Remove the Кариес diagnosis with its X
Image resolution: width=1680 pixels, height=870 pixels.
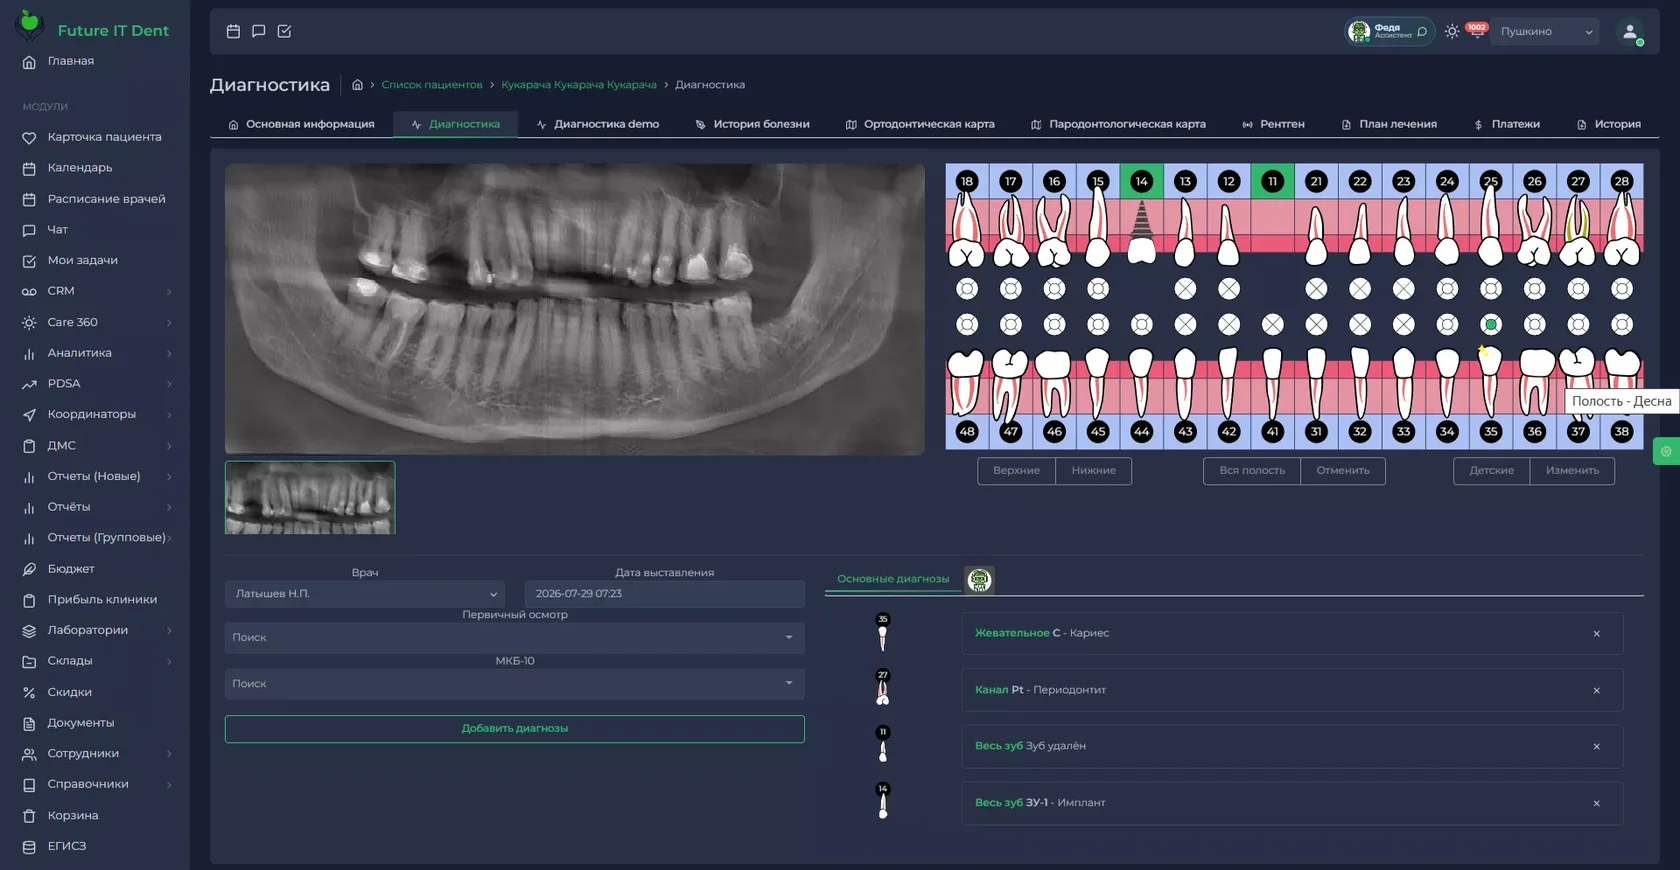[1596, 634]
